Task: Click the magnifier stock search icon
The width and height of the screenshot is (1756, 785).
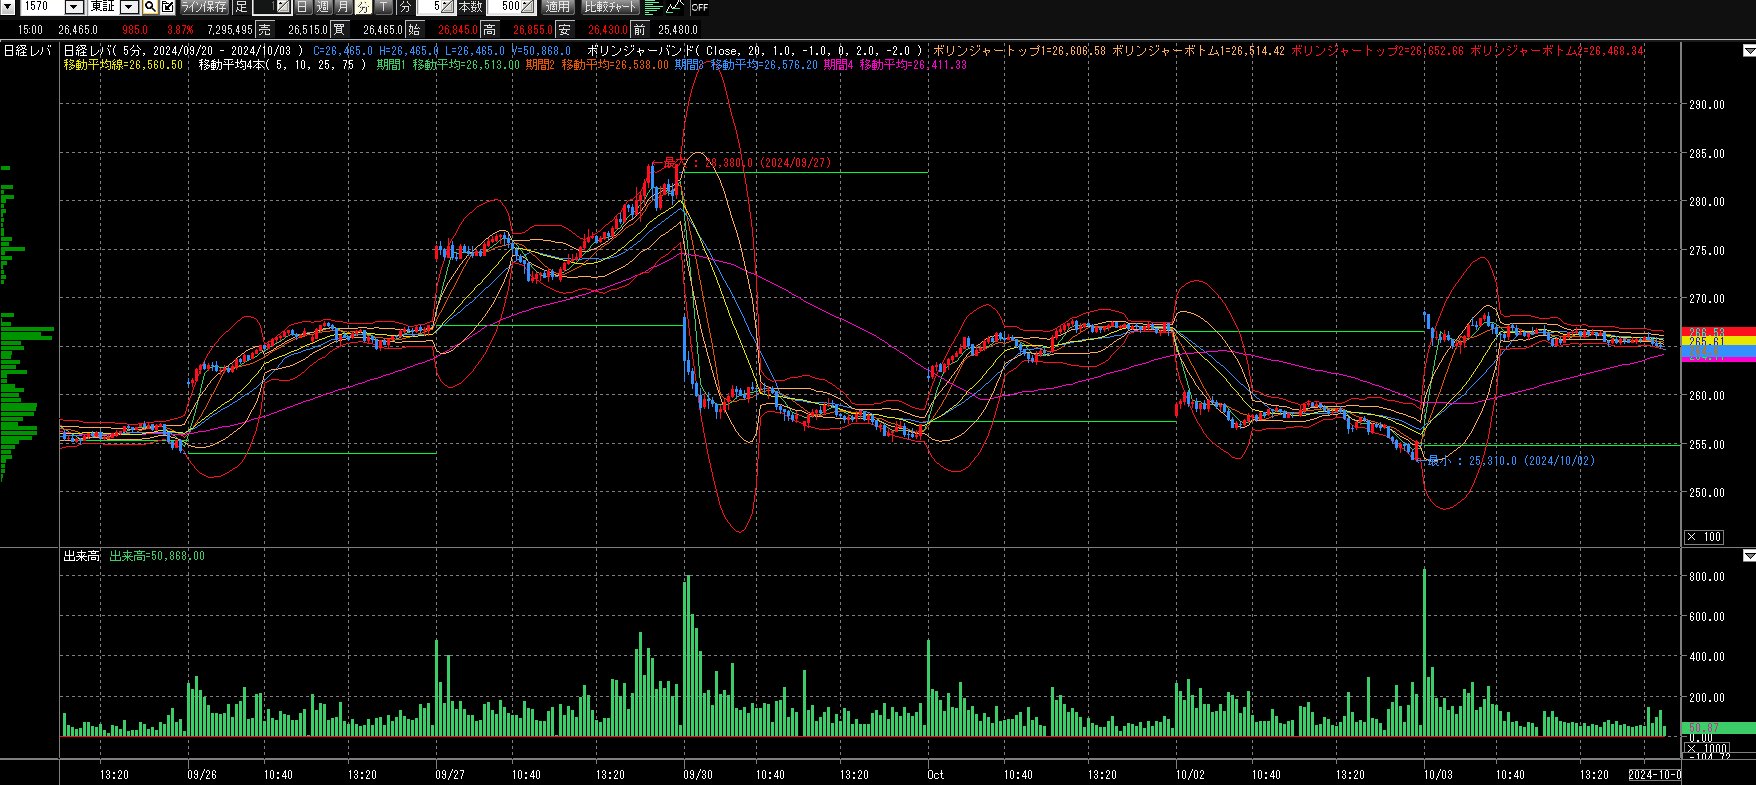Action: (150, 7)
